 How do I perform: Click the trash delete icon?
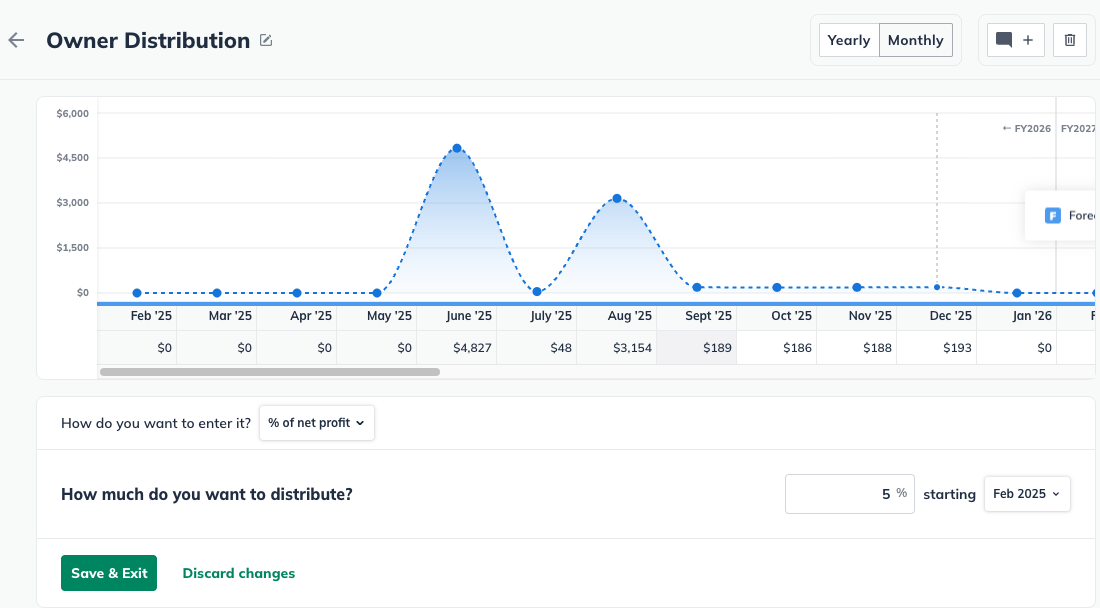(x=1069, y=40)
